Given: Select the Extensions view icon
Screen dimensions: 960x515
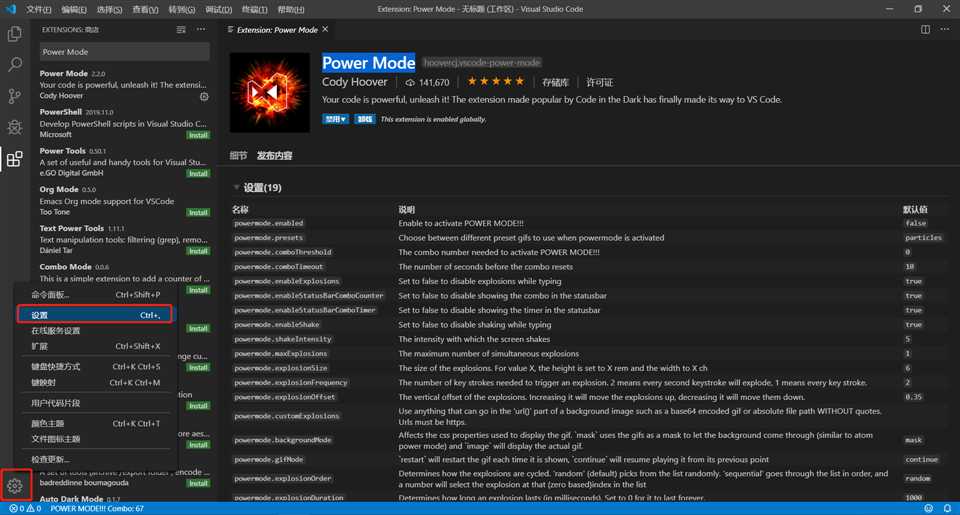Looking at the screenshot, I should (15, 159).
